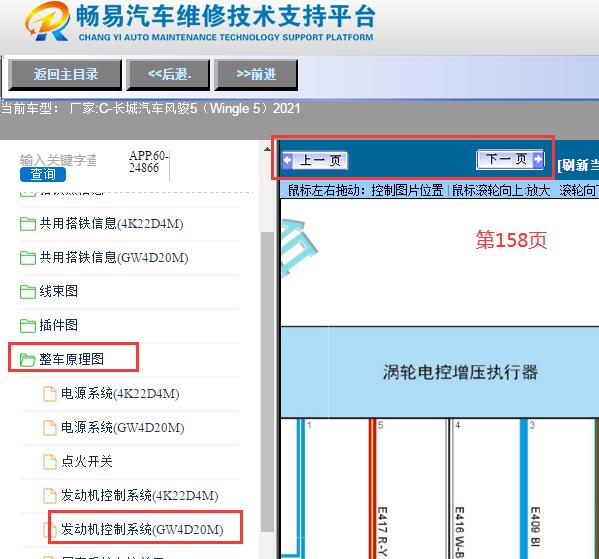Screen dimensions: 599x559
Task: Click the tree panel scrollbar thumb
Action: coord(268,381)
